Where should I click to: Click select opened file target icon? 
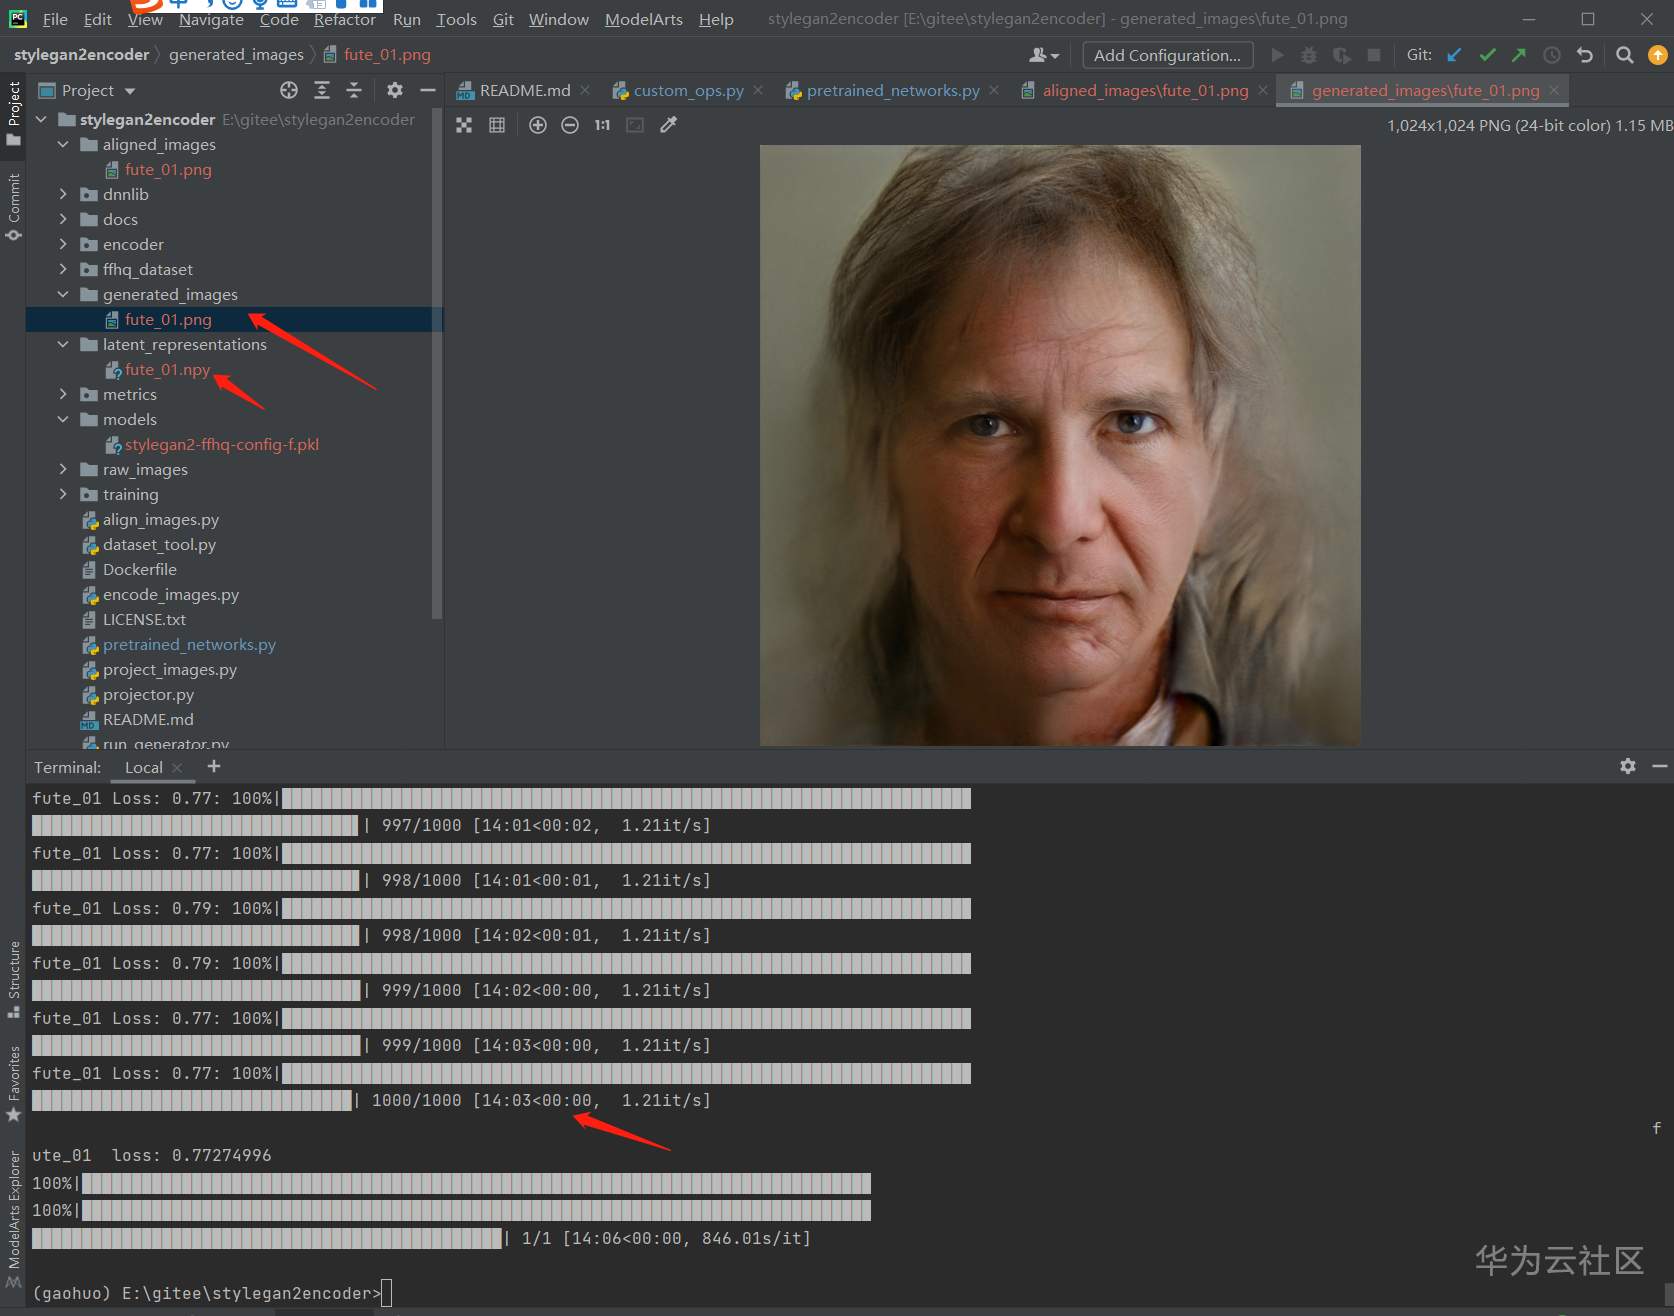289,91
